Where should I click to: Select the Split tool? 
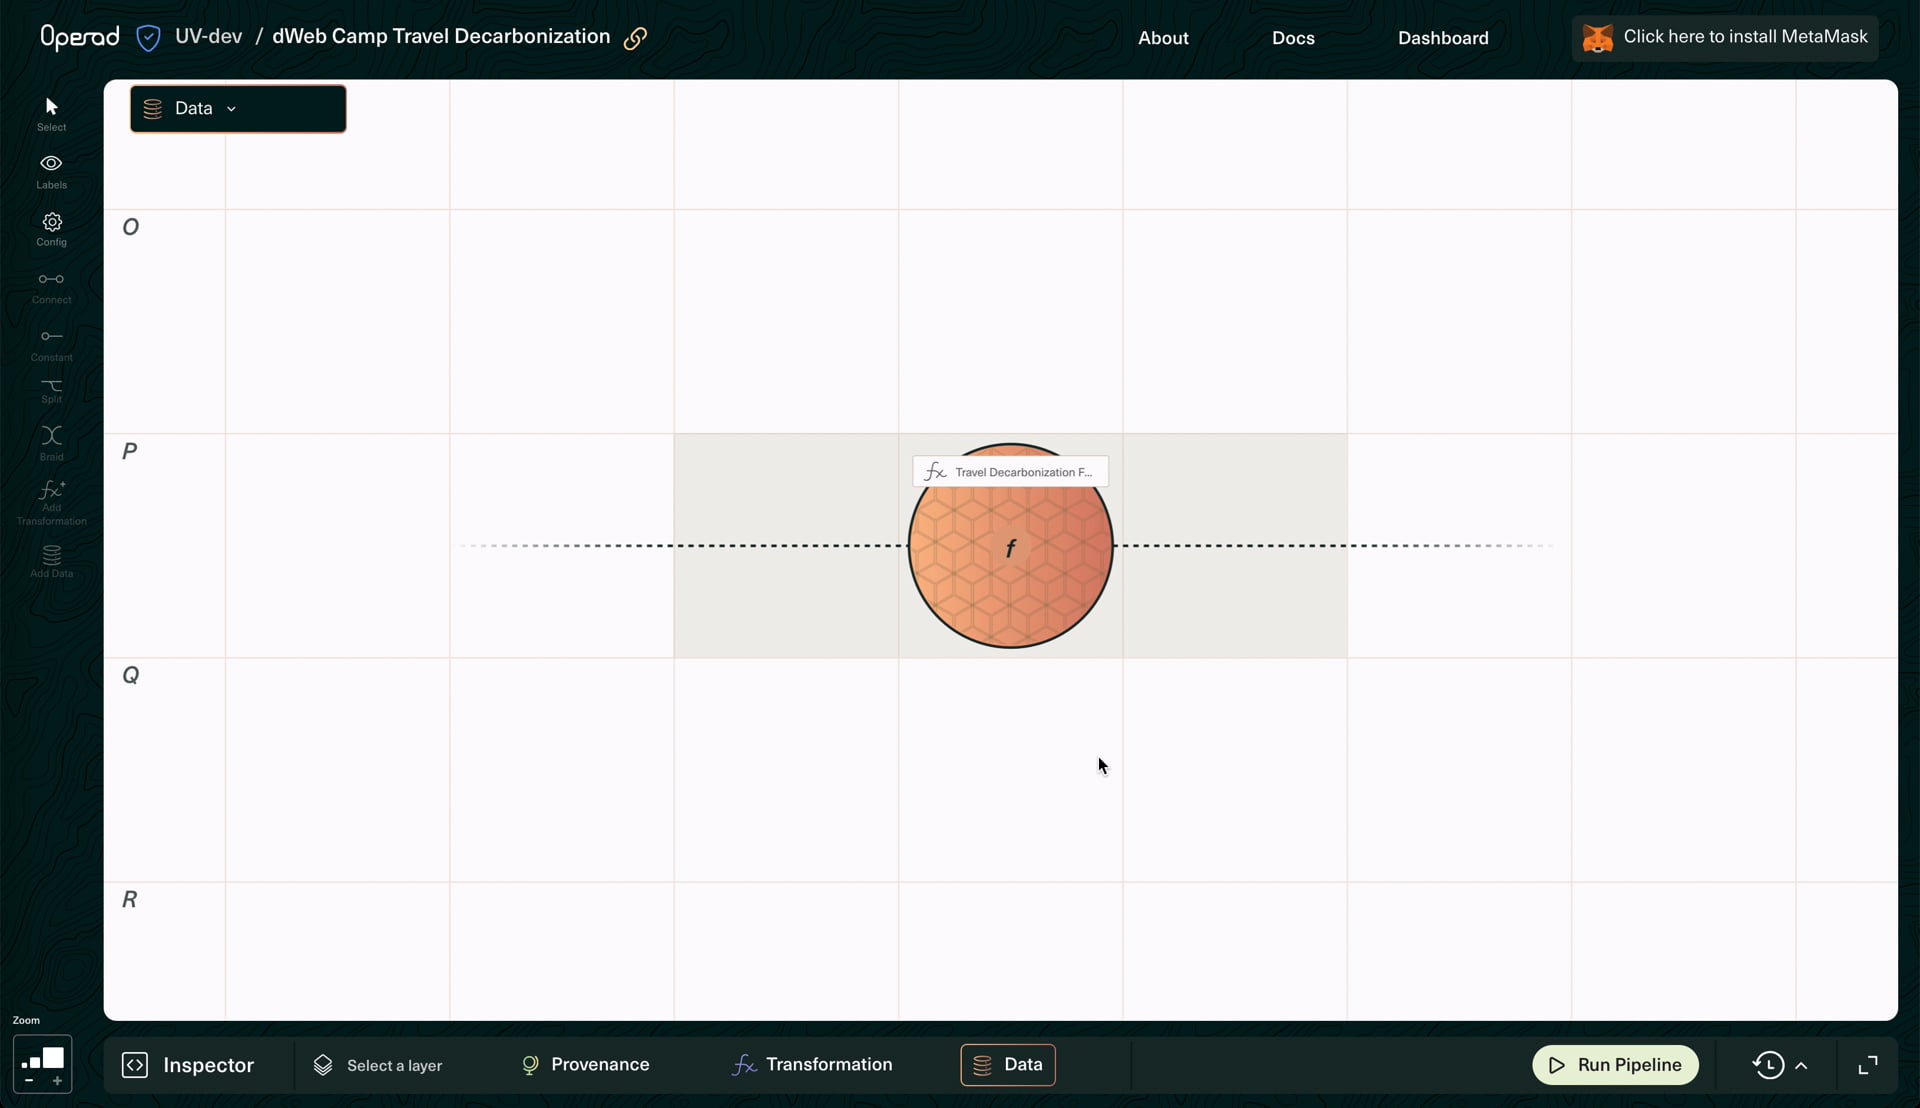(51, 391)
